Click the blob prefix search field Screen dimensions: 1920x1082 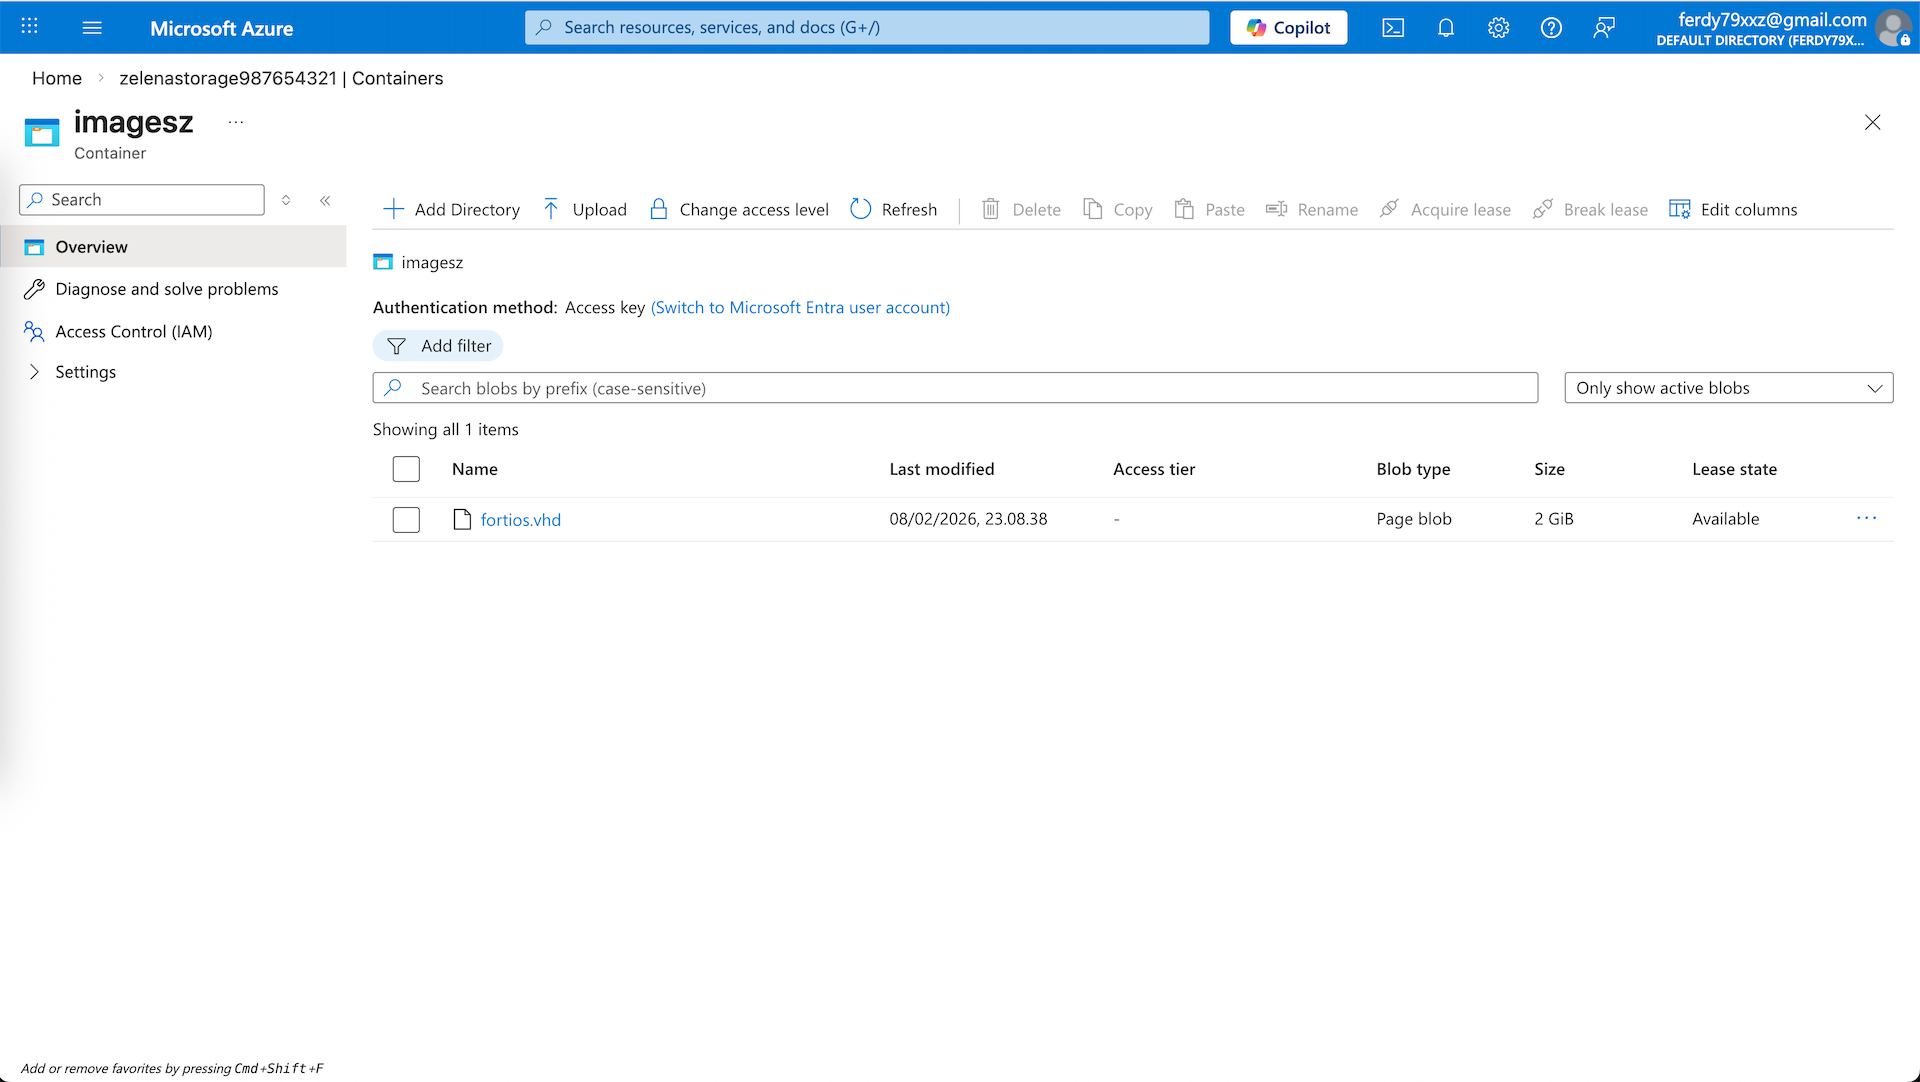(x=955, y=388)
